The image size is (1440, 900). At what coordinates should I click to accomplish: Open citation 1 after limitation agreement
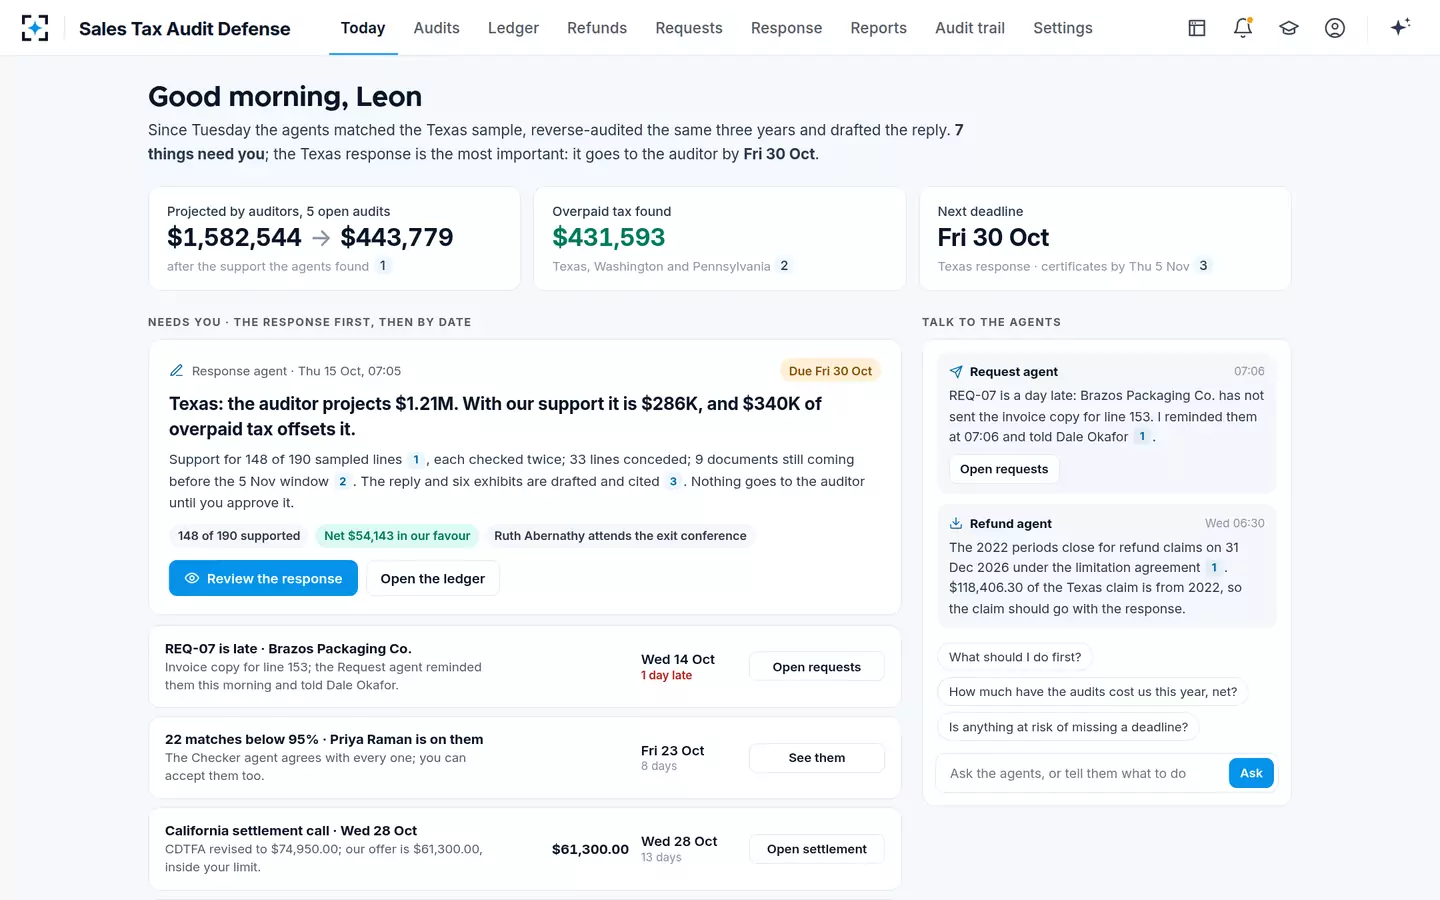[1214, 568]
